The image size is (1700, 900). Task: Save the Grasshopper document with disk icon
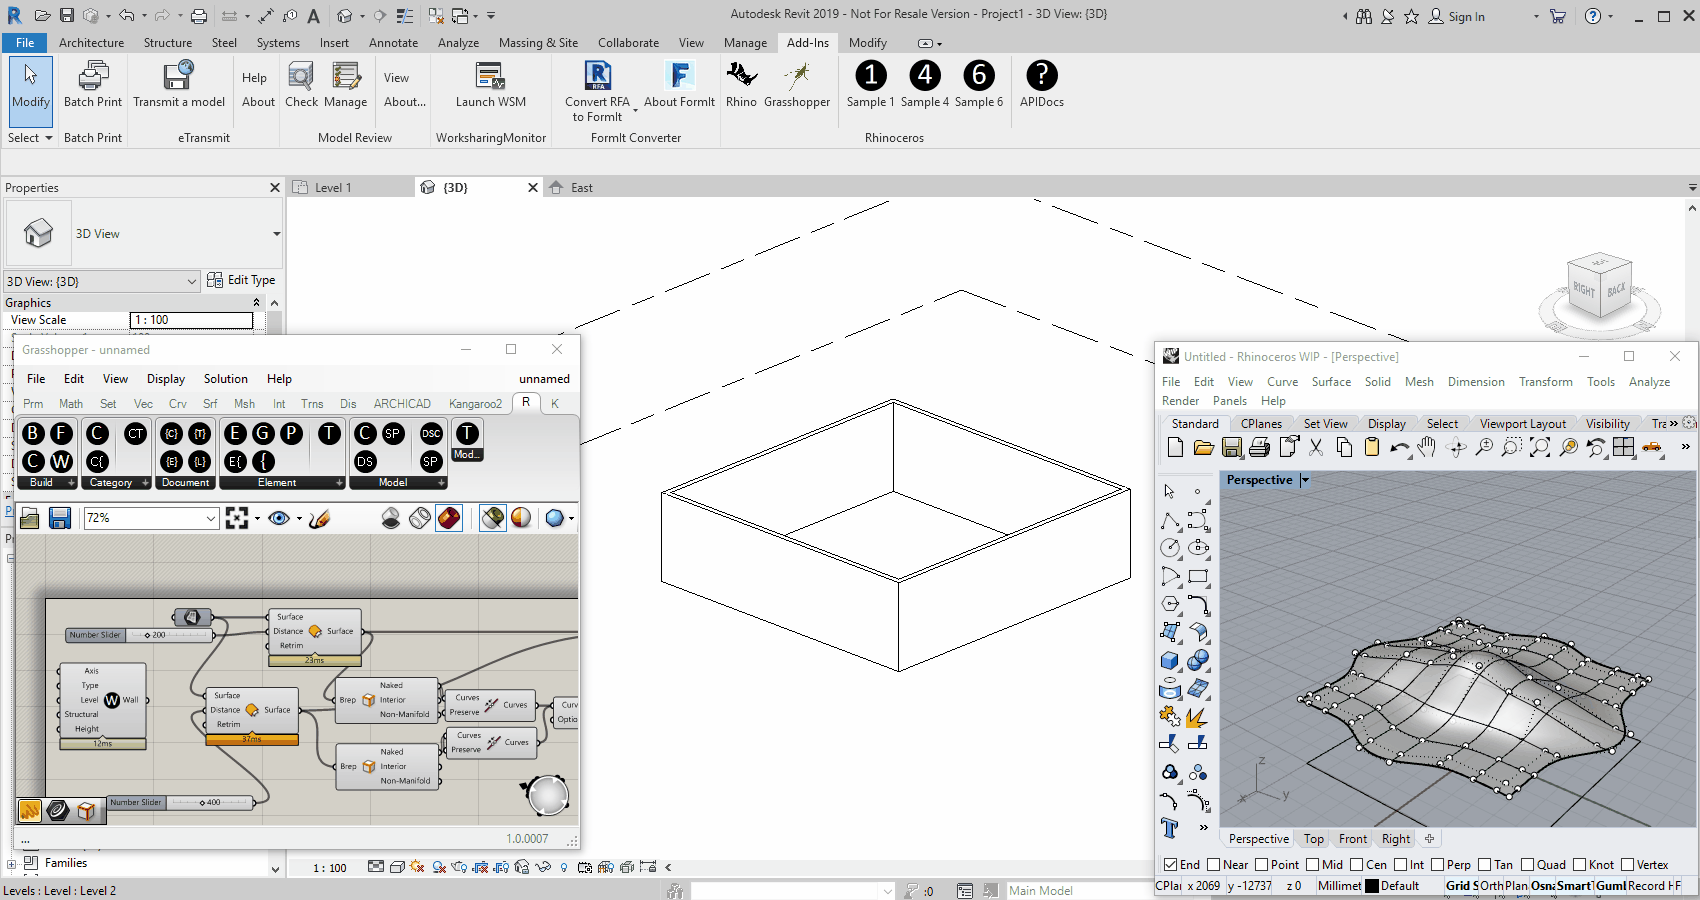pos(60,518)
